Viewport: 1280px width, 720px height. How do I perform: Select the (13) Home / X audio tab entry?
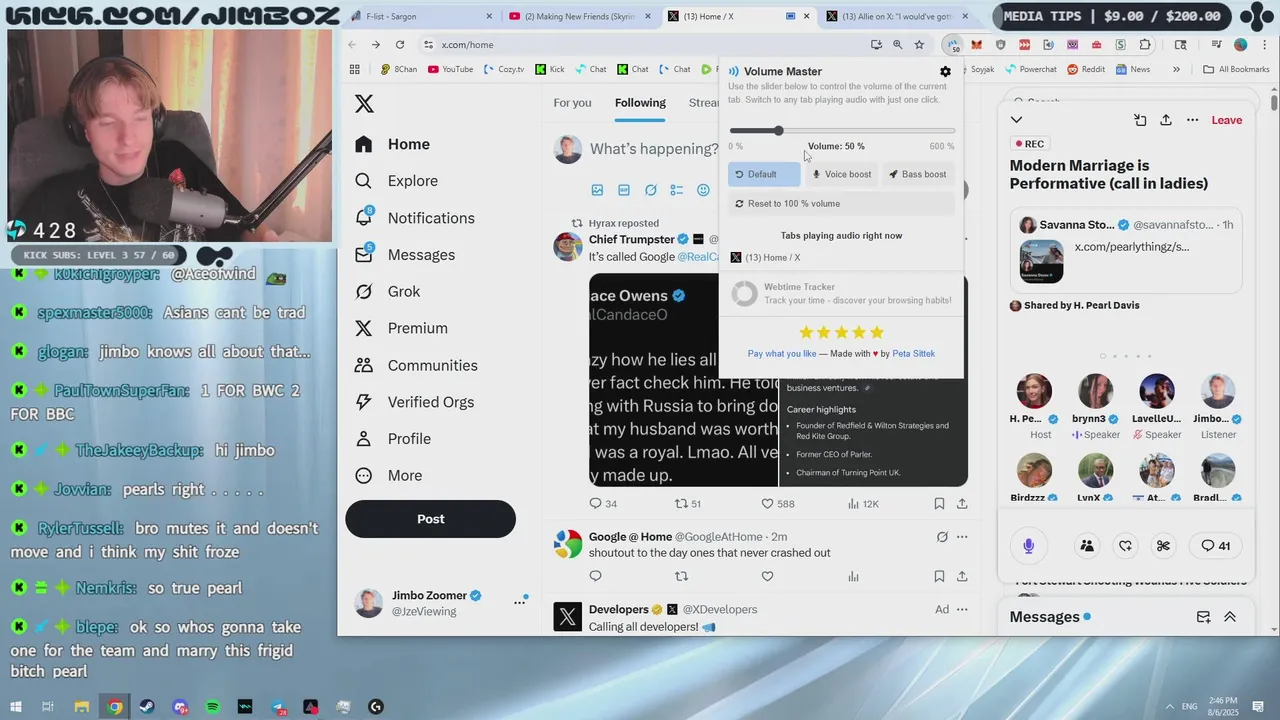pyautogui.click(x=766, y=258)
